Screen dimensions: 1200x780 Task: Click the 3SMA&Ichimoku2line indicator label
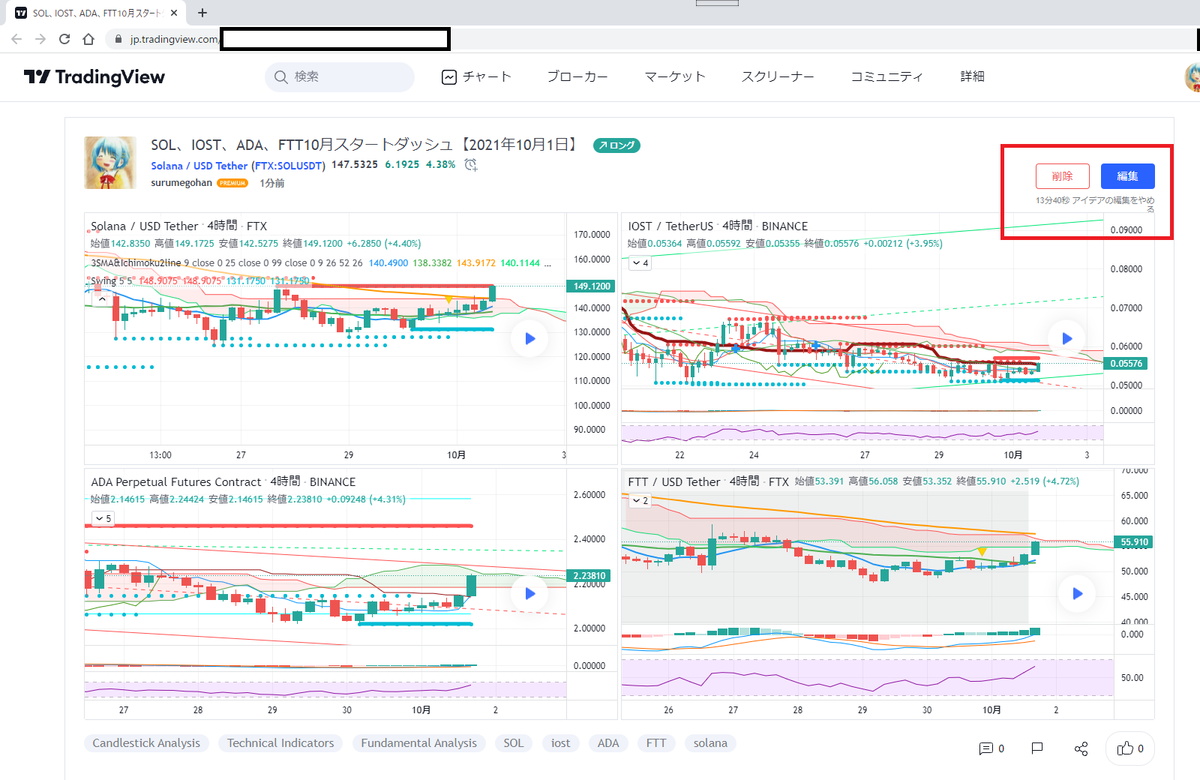[x=137, y=262]
